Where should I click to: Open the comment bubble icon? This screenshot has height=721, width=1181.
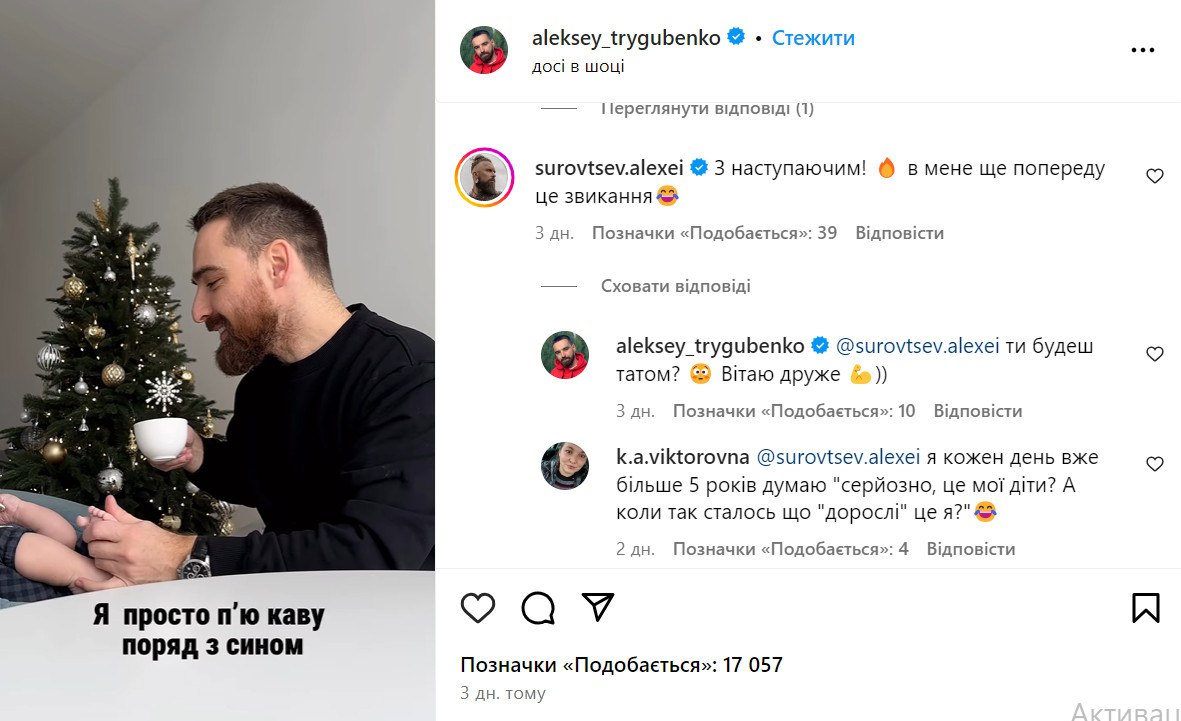point(538,607)
